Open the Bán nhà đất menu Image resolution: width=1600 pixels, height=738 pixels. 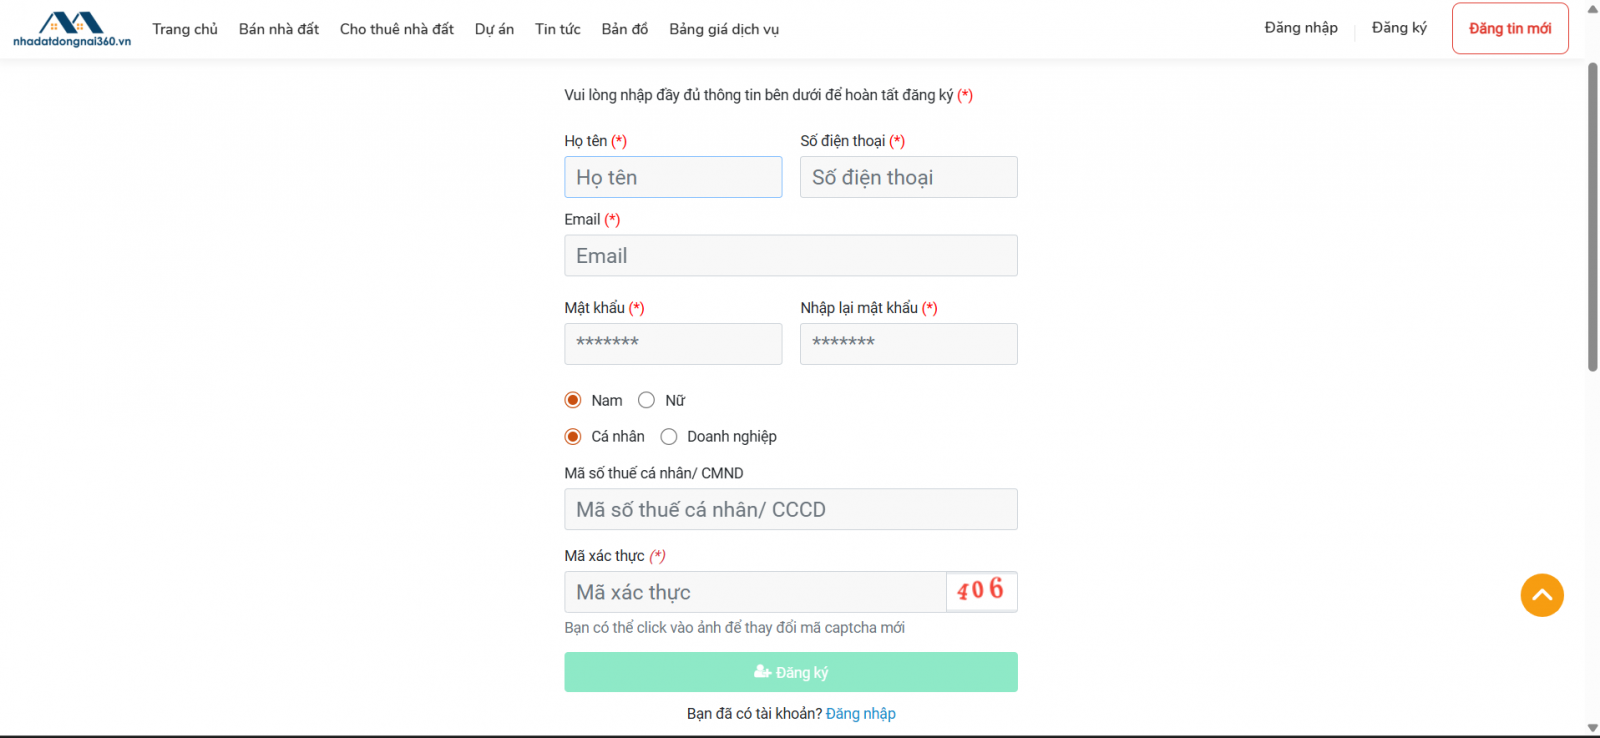tap(279, 29)
